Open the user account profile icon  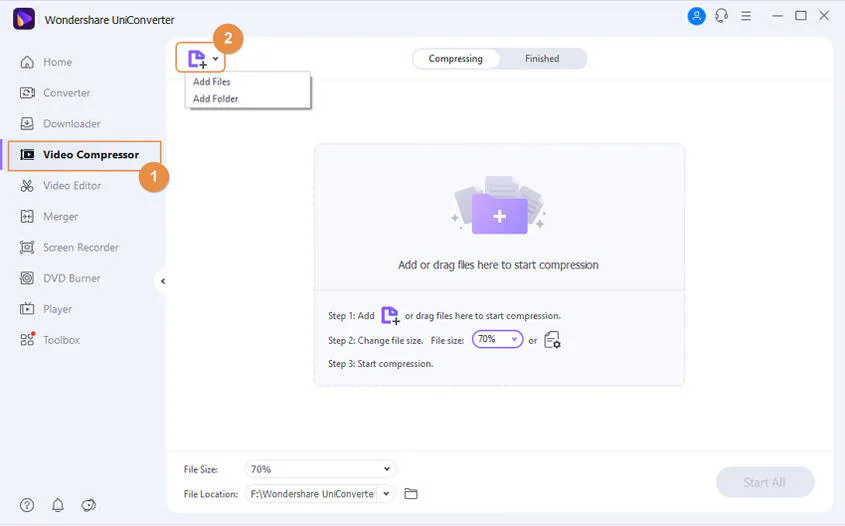click(x=696, y=16)
